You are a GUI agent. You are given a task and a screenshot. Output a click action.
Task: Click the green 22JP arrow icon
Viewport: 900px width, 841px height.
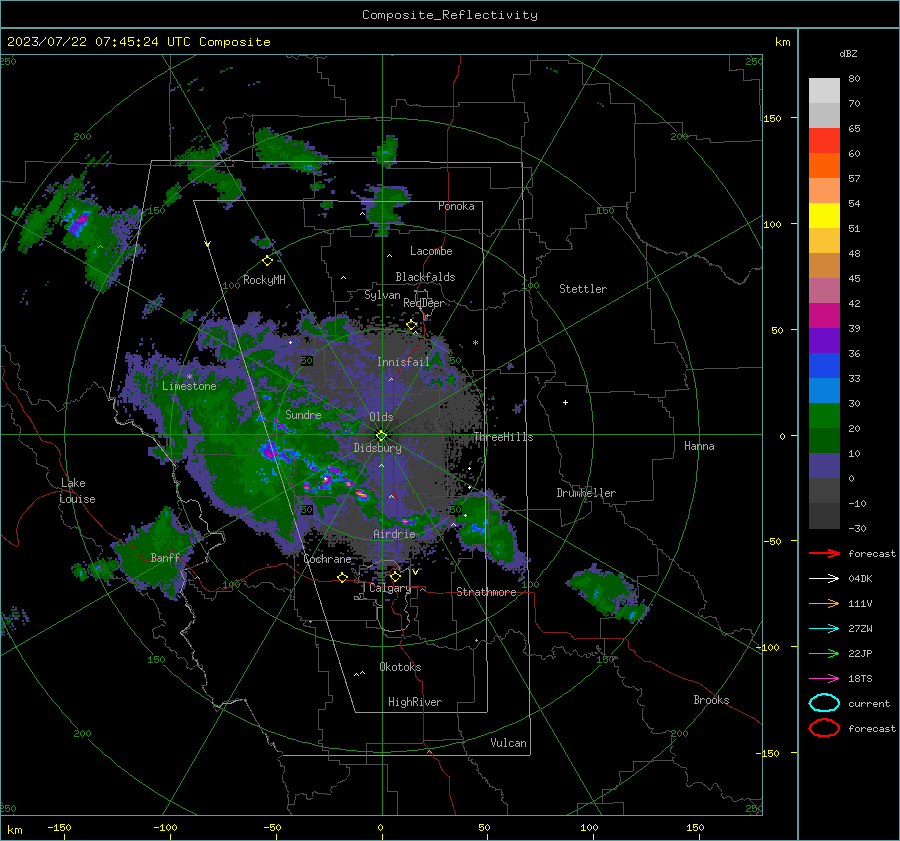coord(824,653)
